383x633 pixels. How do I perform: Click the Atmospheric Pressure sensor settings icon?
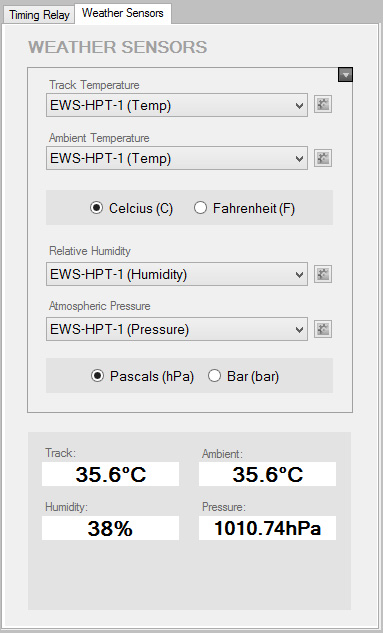(x=323, y=329)
